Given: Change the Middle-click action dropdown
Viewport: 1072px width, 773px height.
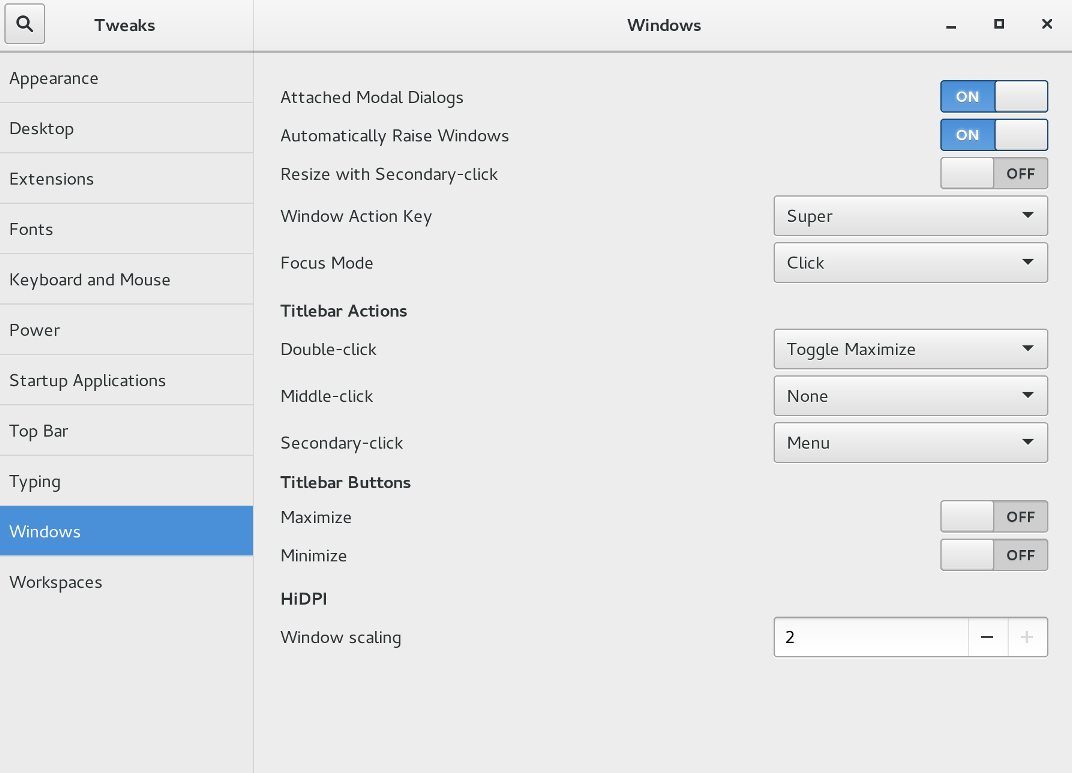Looking at the screenshot, I should (x=911, y=396).
